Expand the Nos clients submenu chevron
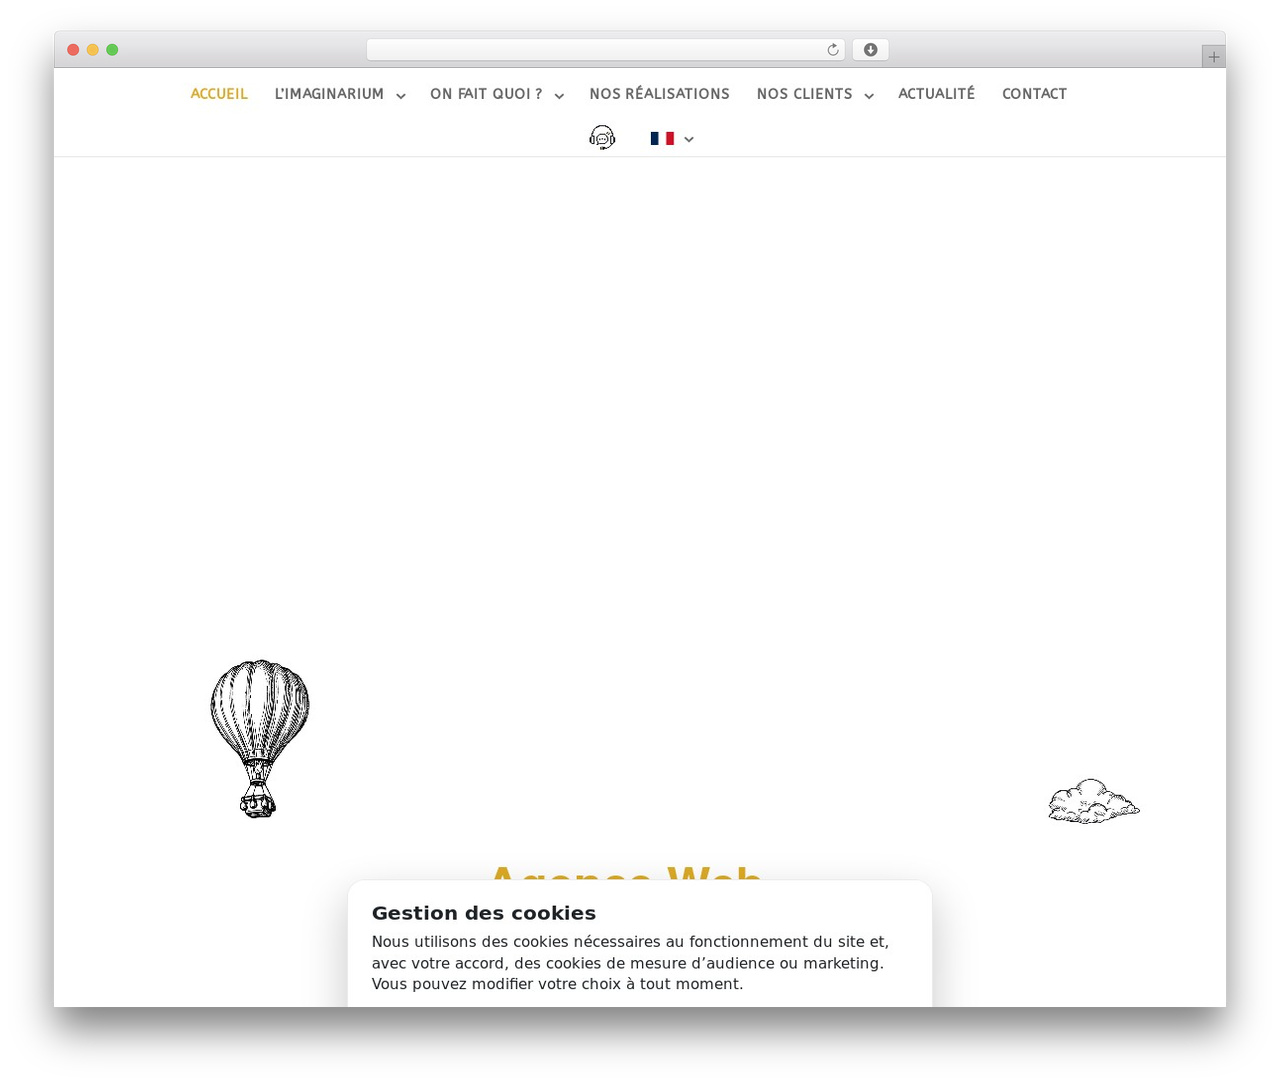The image size is (1280, 1084). click(869, 96)
